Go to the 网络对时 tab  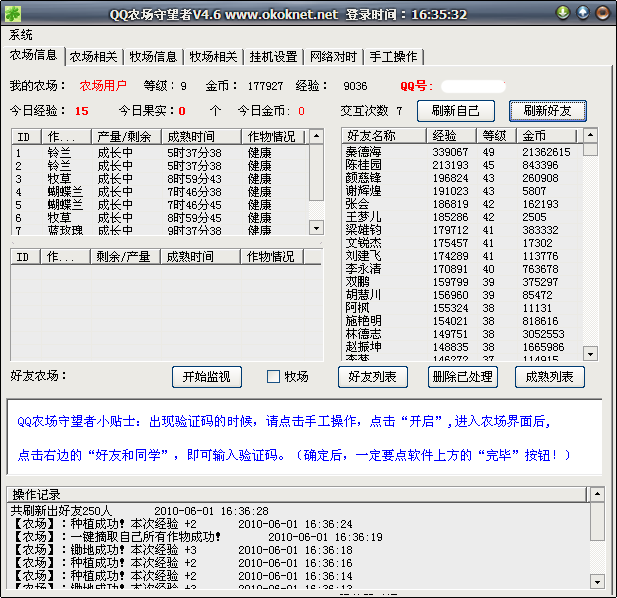[x=334, y=56]
